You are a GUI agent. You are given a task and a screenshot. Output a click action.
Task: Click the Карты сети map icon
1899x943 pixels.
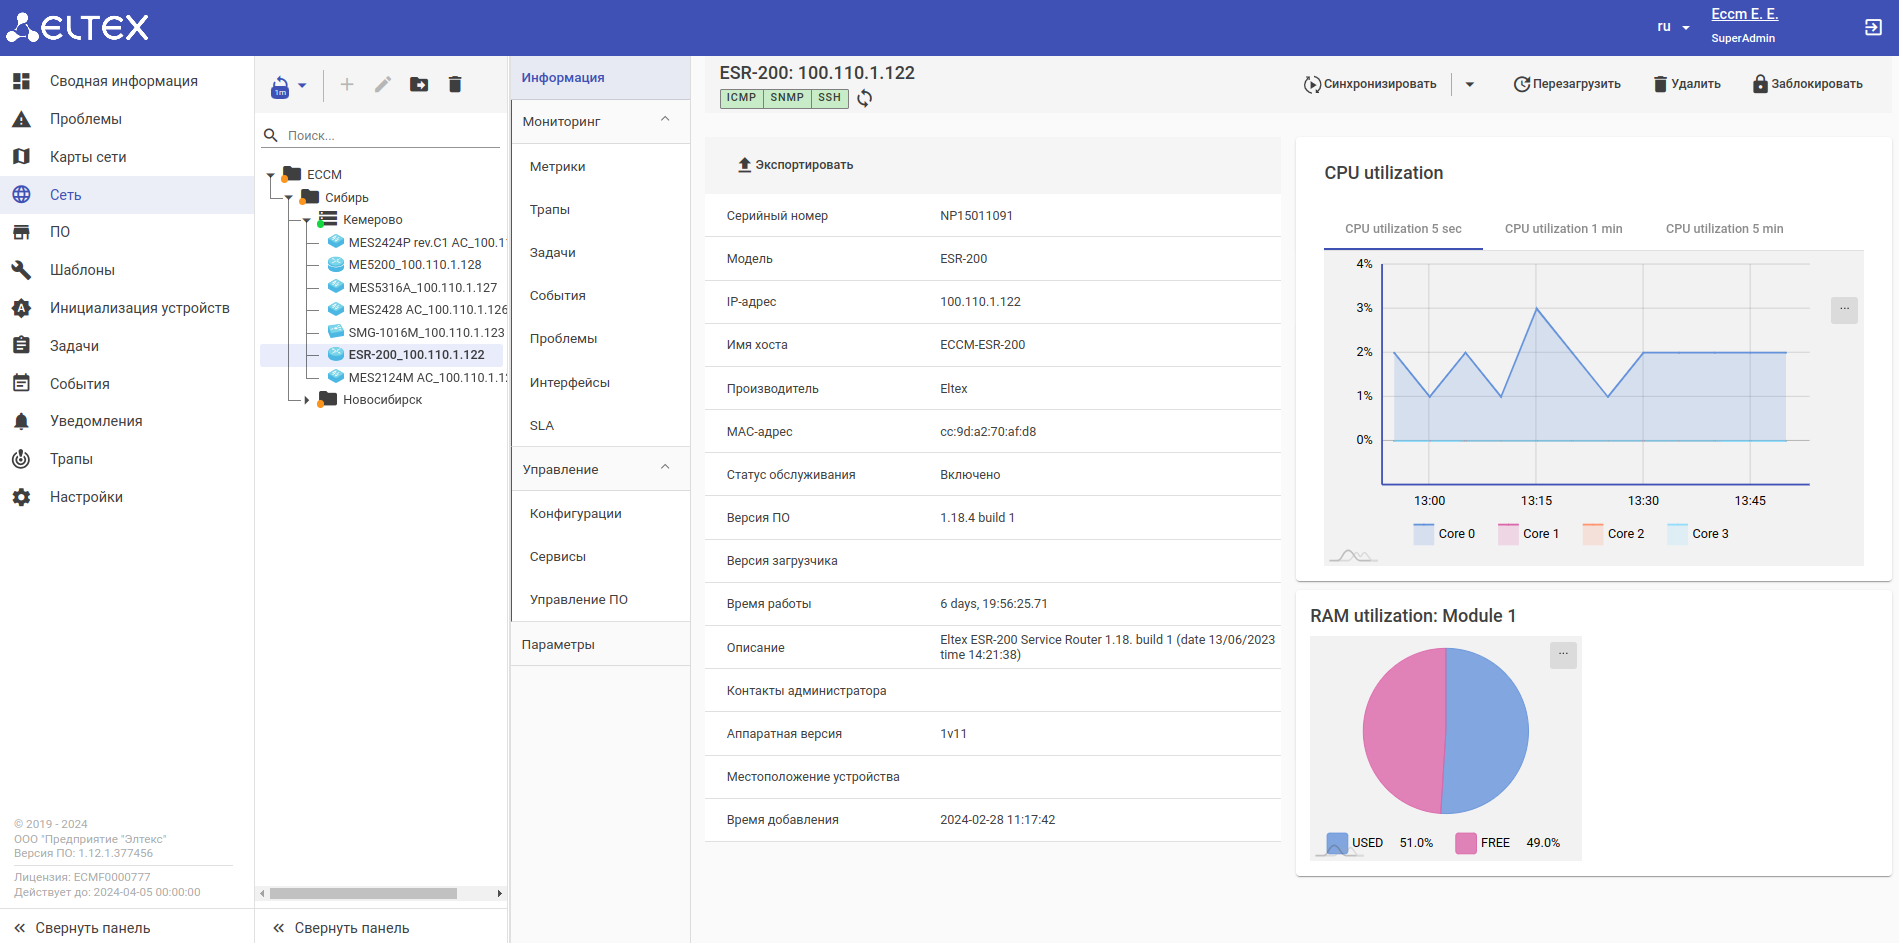coord(21,157)
